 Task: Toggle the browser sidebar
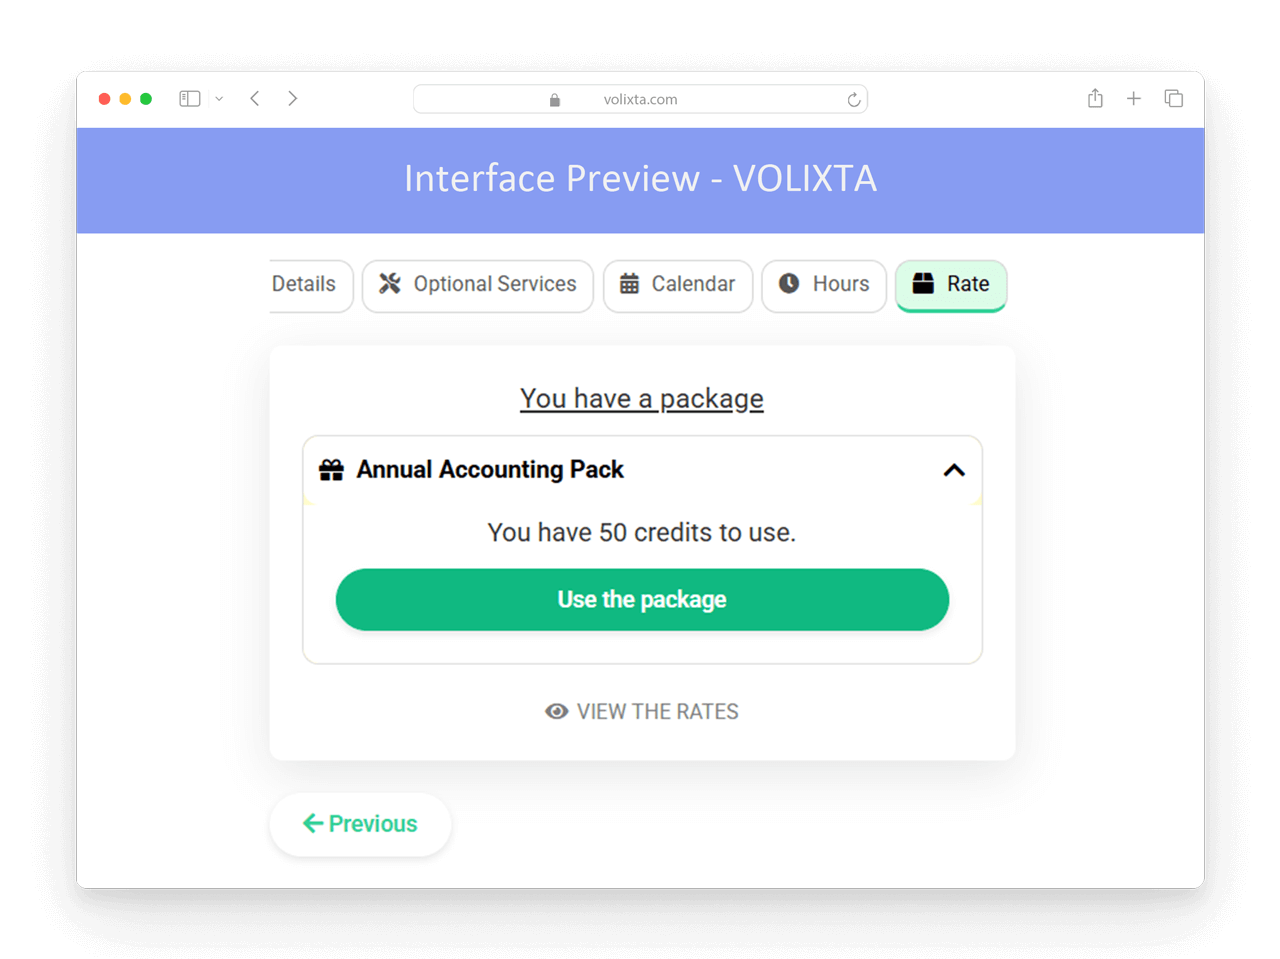coord(190,98)
